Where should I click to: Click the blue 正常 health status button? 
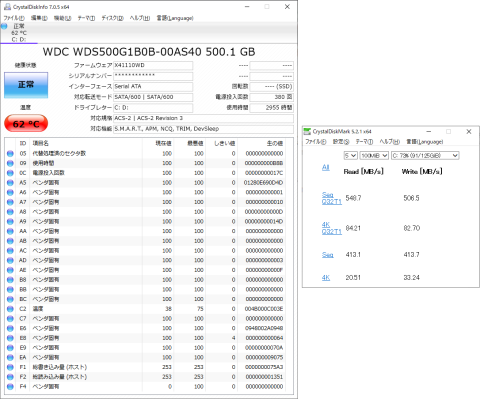[26, 85]
